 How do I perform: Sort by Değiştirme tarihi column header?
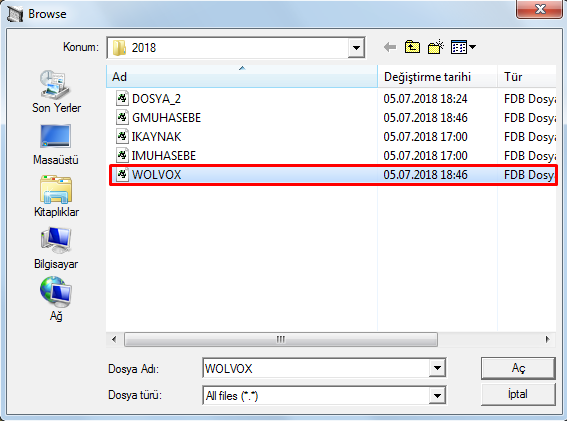pos(437,76)
